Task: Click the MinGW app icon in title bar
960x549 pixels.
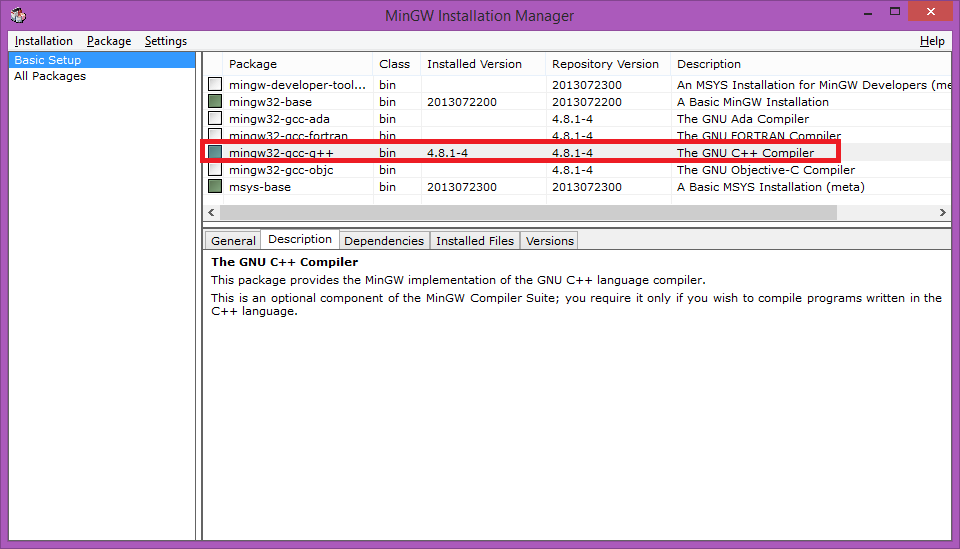Action: [18, 15]
